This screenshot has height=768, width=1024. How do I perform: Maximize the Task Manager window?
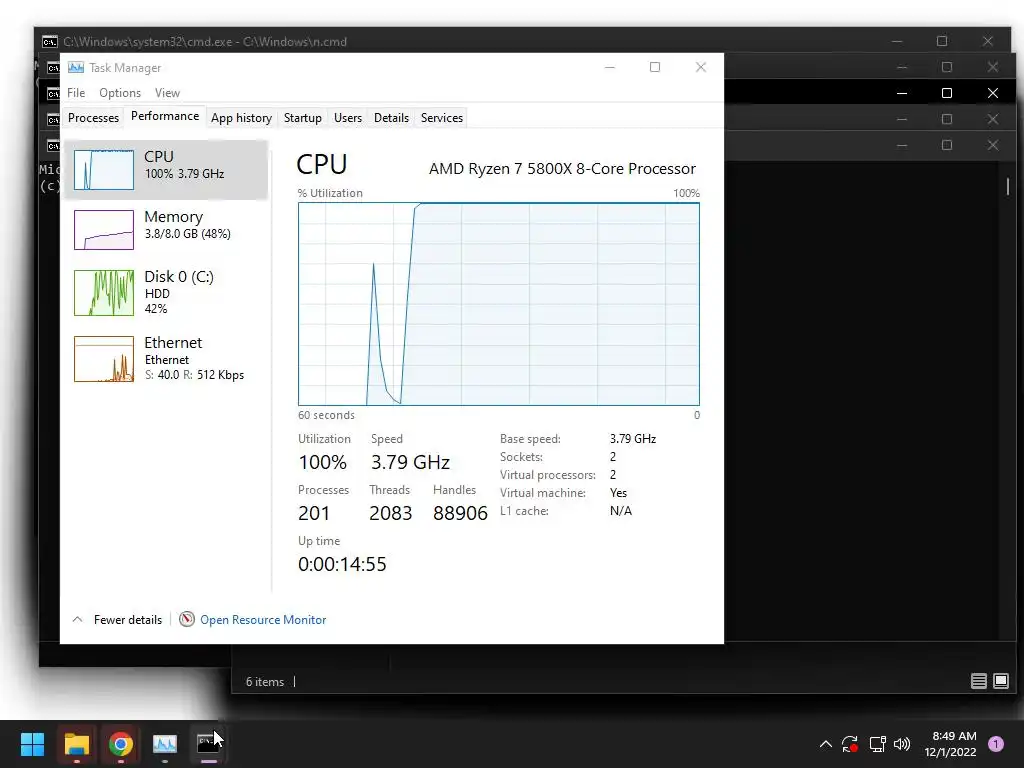[655, 67]
